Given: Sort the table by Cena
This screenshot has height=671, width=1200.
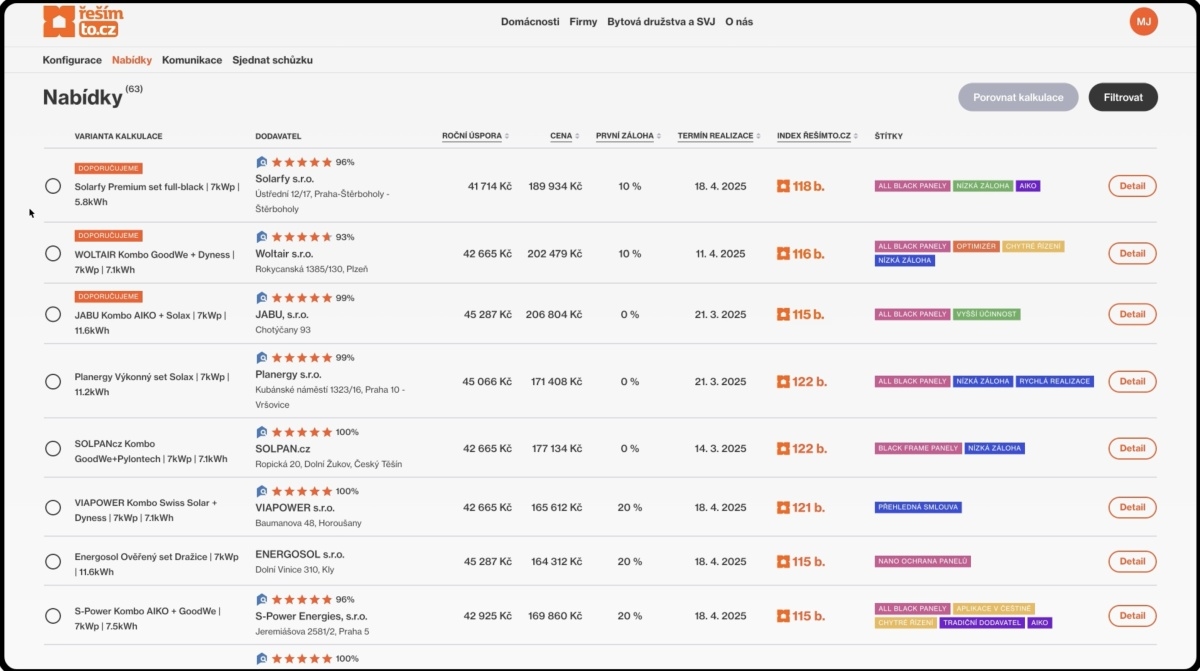Looking at the screenshot, I should click(x=564, y=136).
